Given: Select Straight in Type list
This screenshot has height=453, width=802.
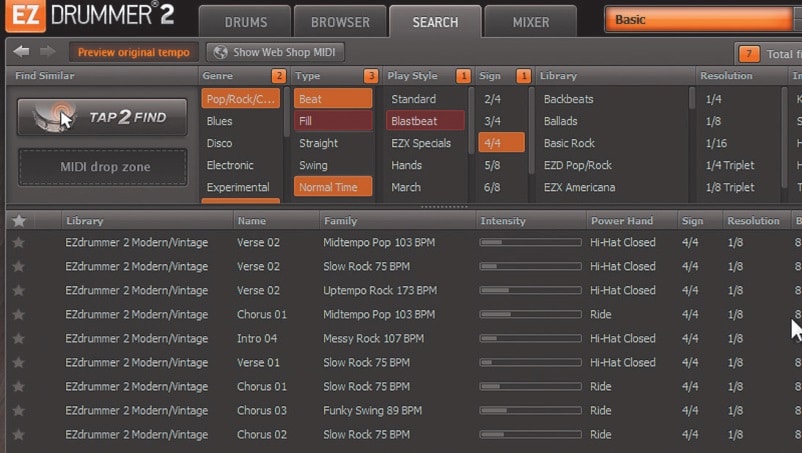Looking at the screenshot, I should [x=318, y=143].
